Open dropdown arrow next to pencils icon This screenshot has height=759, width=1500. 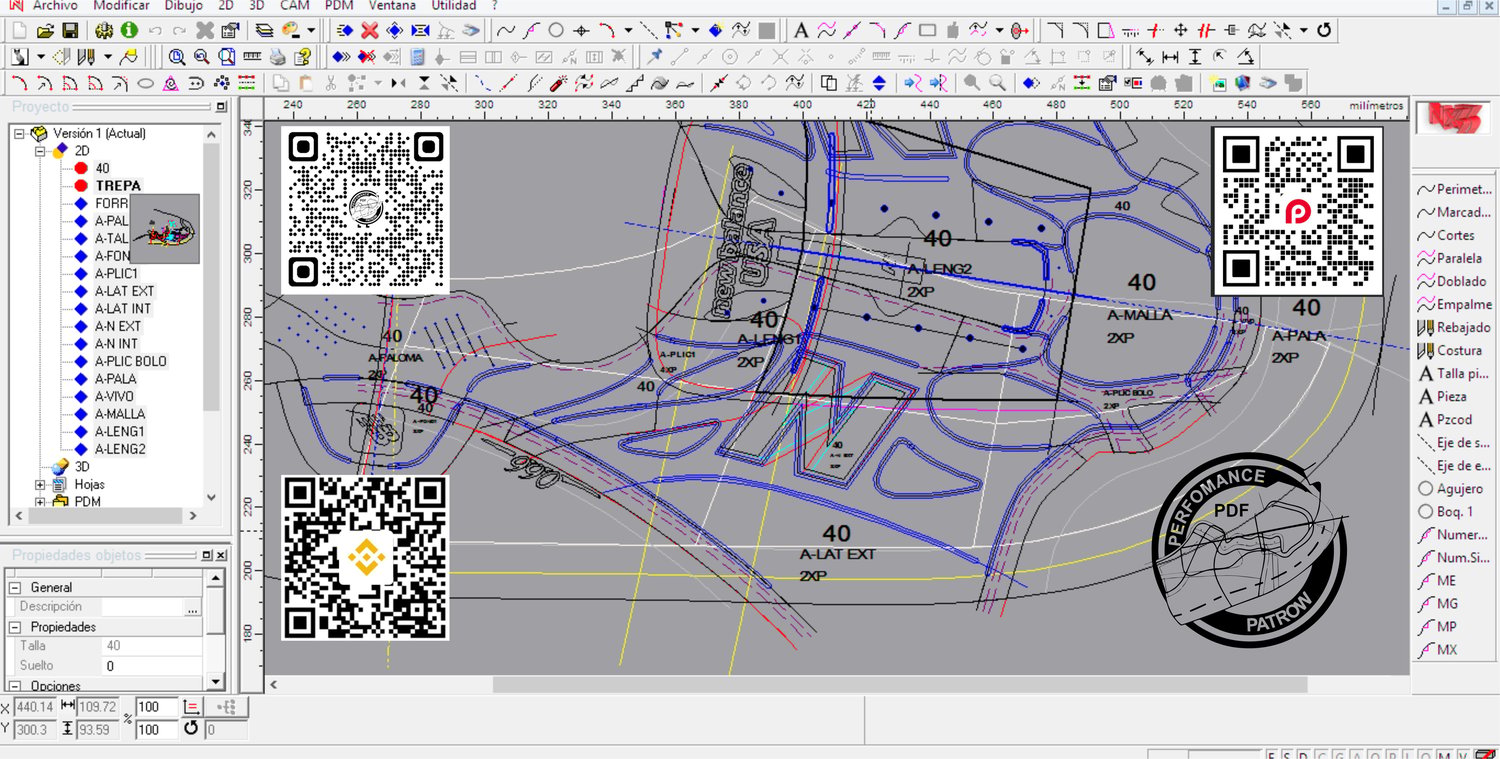[108, 57]
